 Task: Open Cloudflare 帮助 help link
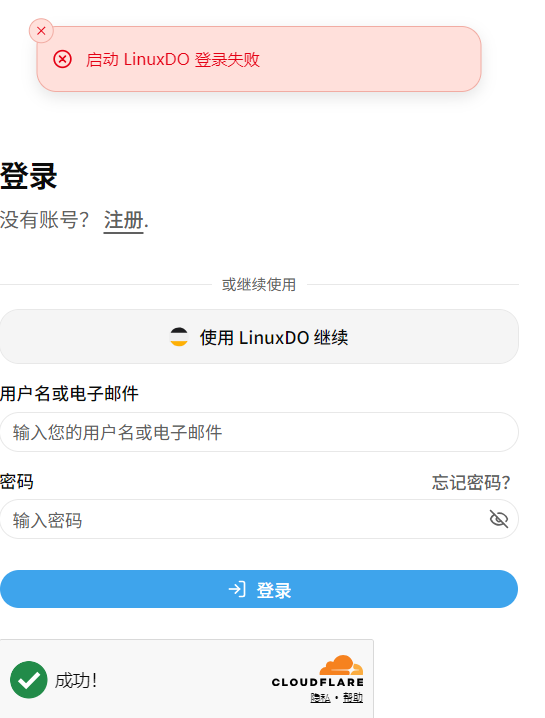[353, 698]
